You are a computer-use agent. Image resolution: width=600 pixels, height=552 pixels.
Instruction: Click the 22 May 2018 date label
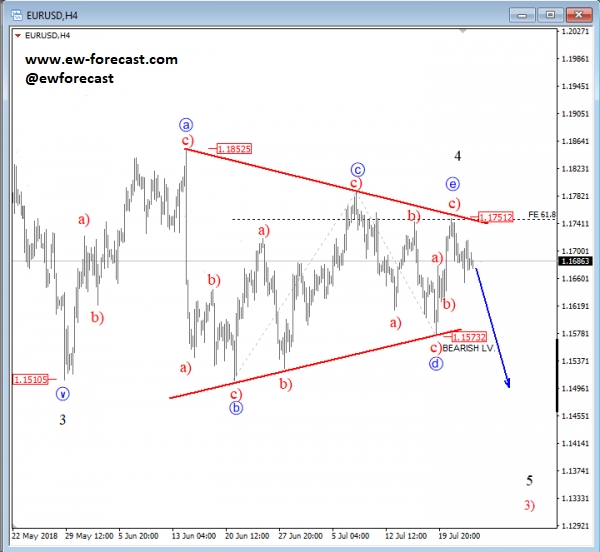point(35,536)
